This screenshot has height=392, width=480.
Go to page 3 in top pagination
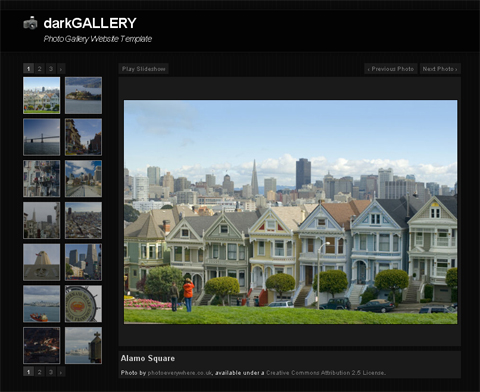pos(51,69)
